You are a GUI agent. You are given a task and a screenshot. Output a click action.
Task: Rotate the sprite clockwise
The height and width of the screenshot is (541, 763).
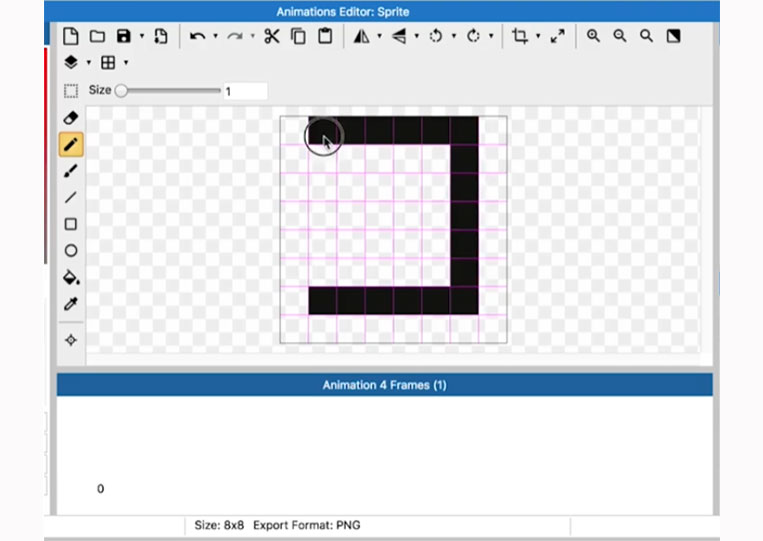tap(473, 36)
